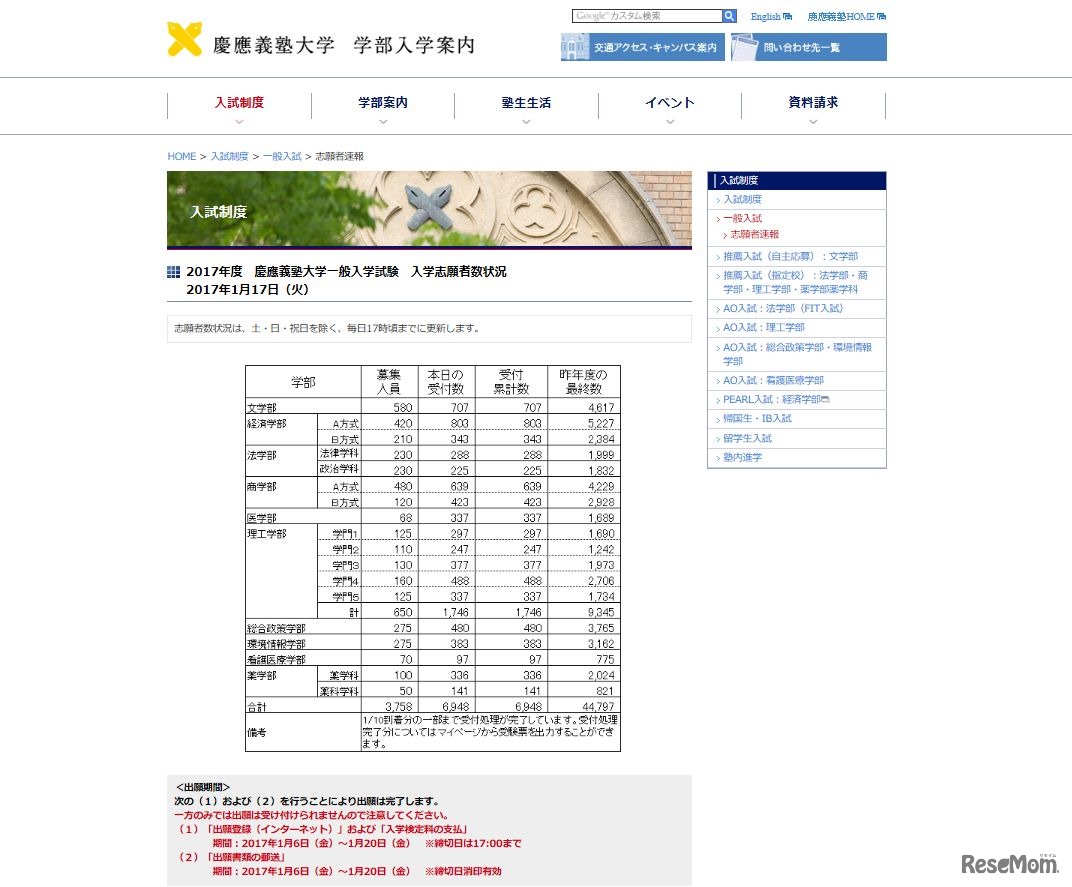Open sidebar link 入試制度
The height and width of the screenshot is (887, 1072).
(742, 200)
